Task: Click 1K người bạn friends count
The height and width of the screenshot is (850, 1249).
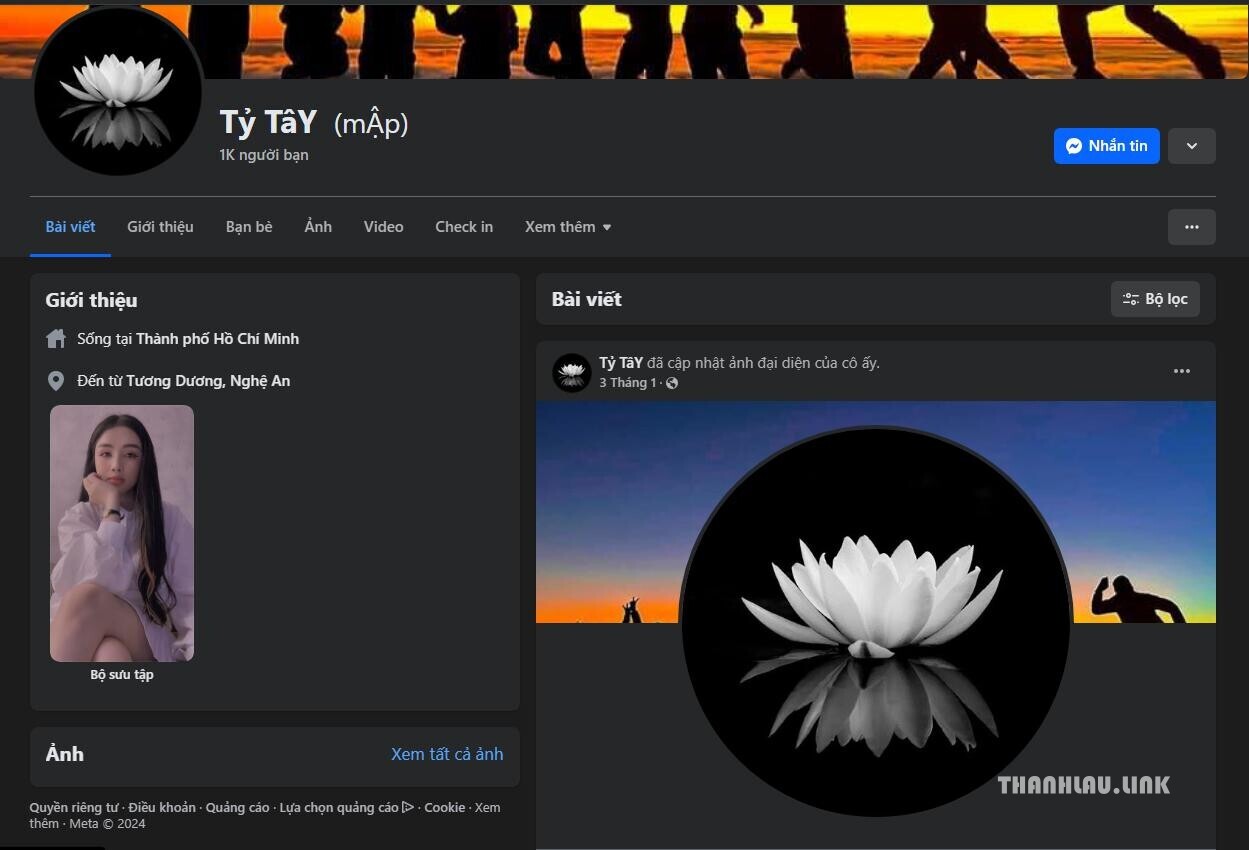Action: pyautogui.click(x=264, y=155)
